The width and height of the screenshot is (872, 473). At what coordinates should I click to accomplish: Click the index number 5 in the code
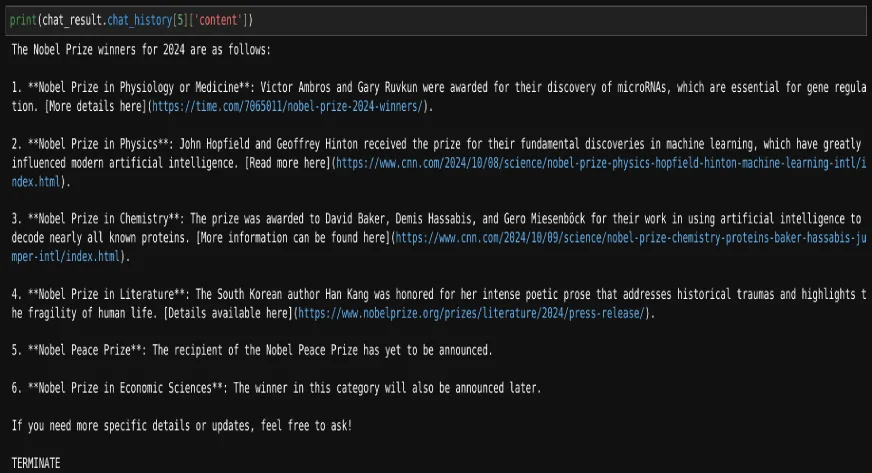(x=180, y=21)
